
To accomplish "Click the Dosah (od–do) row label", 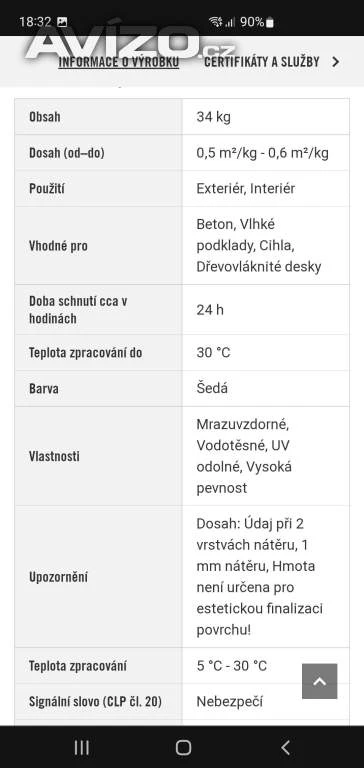I will [x=67, y=153].
